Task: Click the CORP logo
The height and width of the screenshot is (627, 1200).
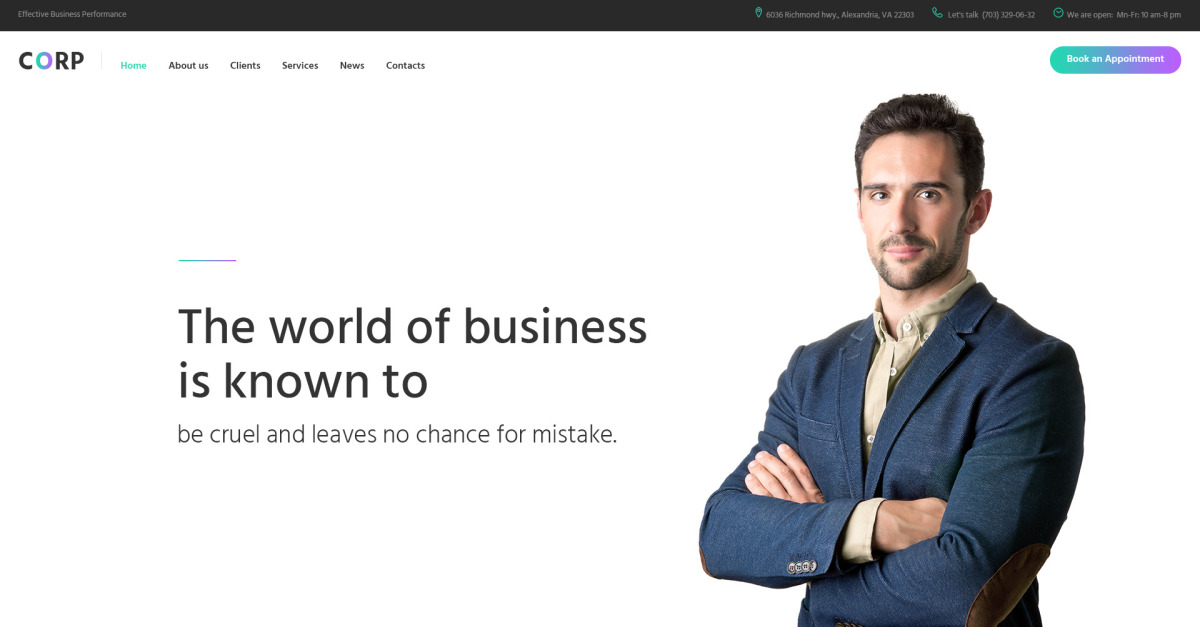Action: point(51,61)
